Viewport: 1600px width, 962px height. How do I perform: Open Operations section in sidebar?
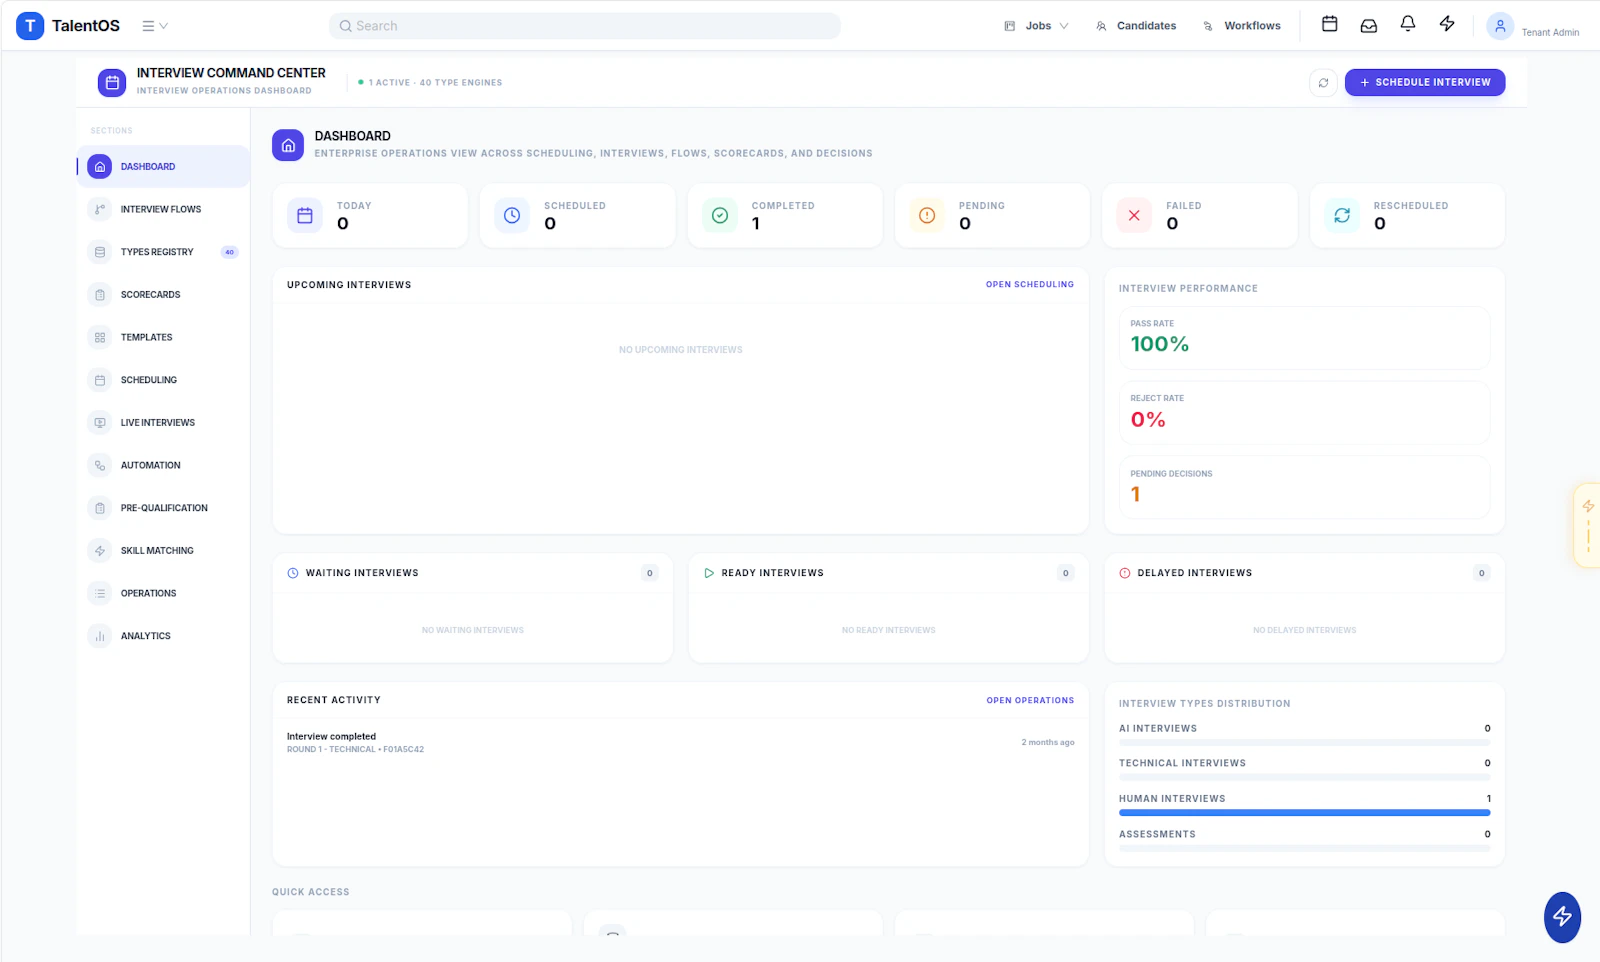163,593
